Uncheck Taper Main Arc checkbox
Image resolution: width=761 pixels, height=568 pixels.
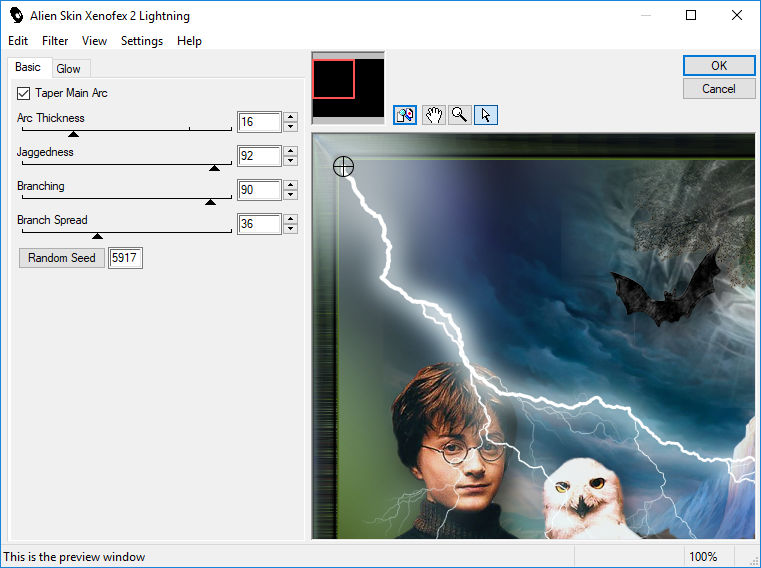click(23, 93)
